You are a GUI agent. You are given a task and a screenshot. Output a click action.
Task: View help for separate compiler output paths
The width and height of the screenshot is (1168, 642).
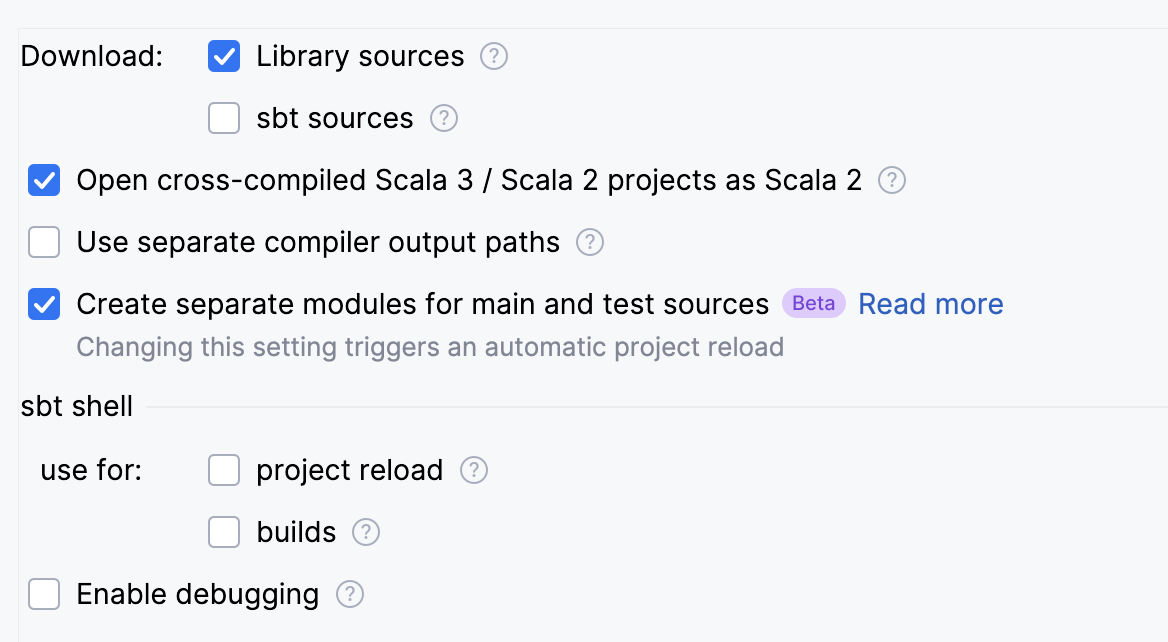pos(589,242)
